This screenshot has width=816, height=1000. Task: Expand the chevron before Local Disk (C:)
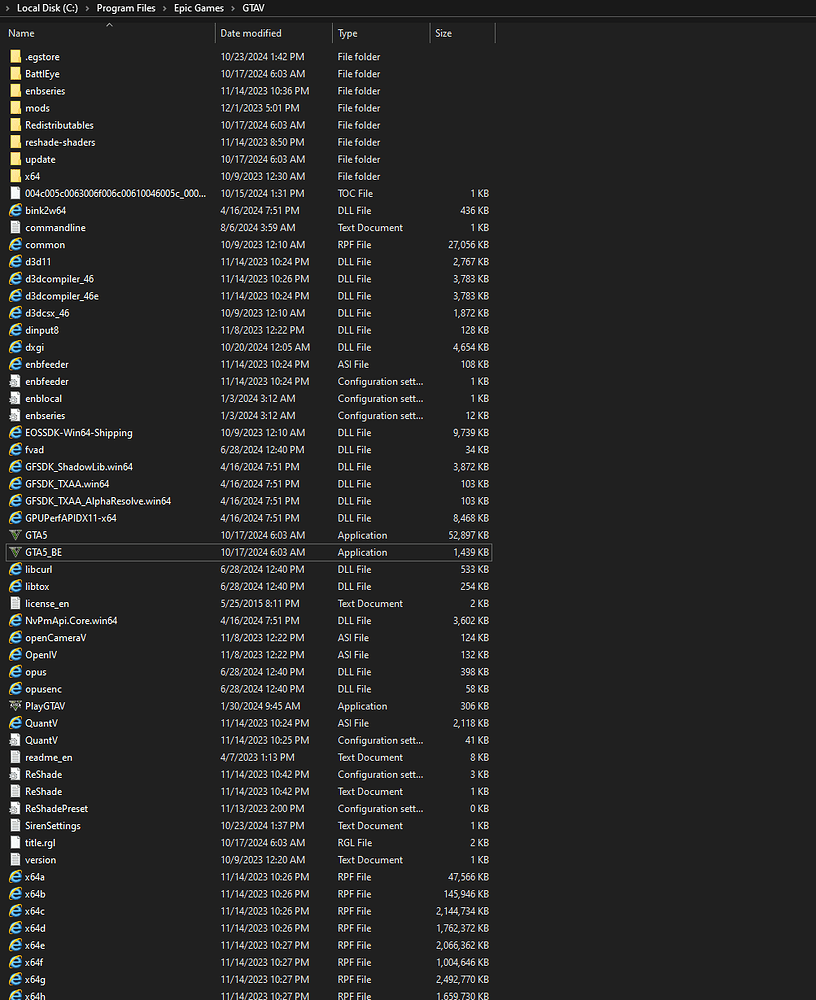tap(8, 8)
